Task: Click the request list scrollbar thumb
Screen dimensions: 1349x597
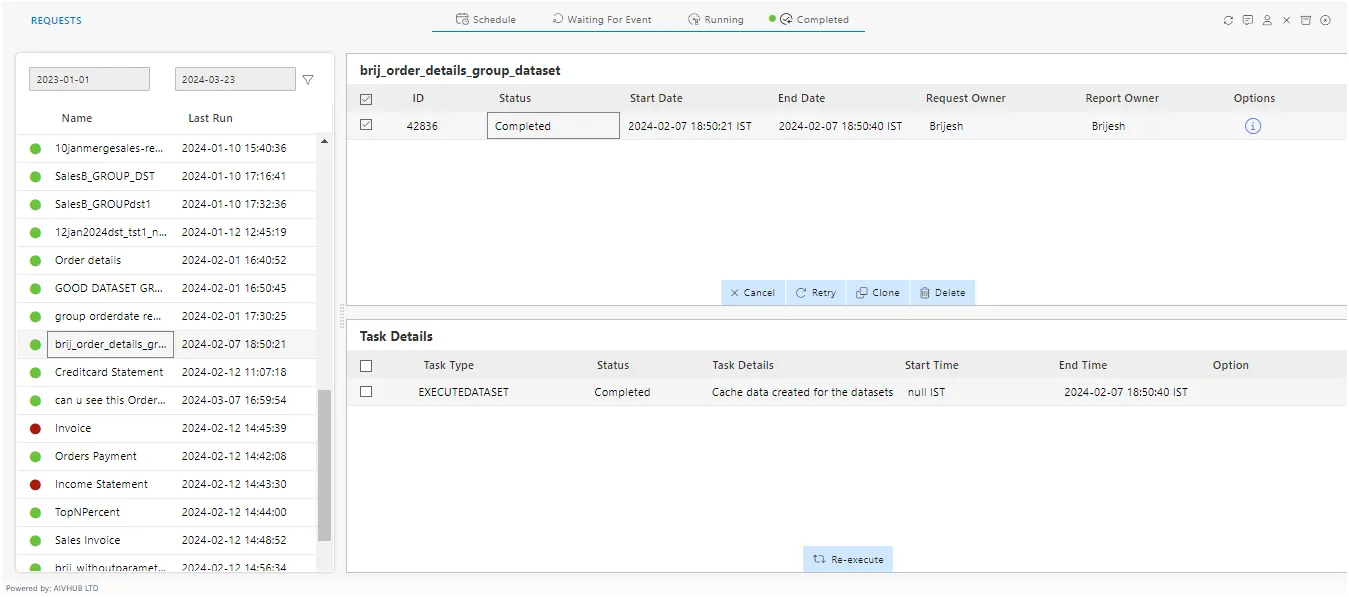Action: [x=324, y=465]
